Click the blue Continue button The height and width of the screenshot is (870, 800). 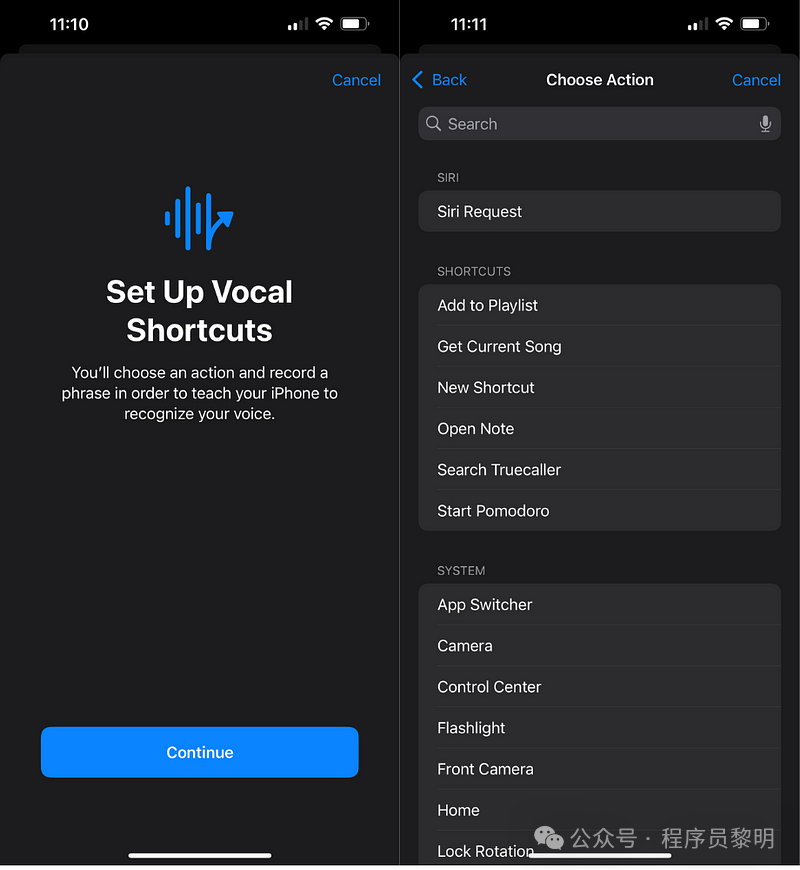point(200,752)
